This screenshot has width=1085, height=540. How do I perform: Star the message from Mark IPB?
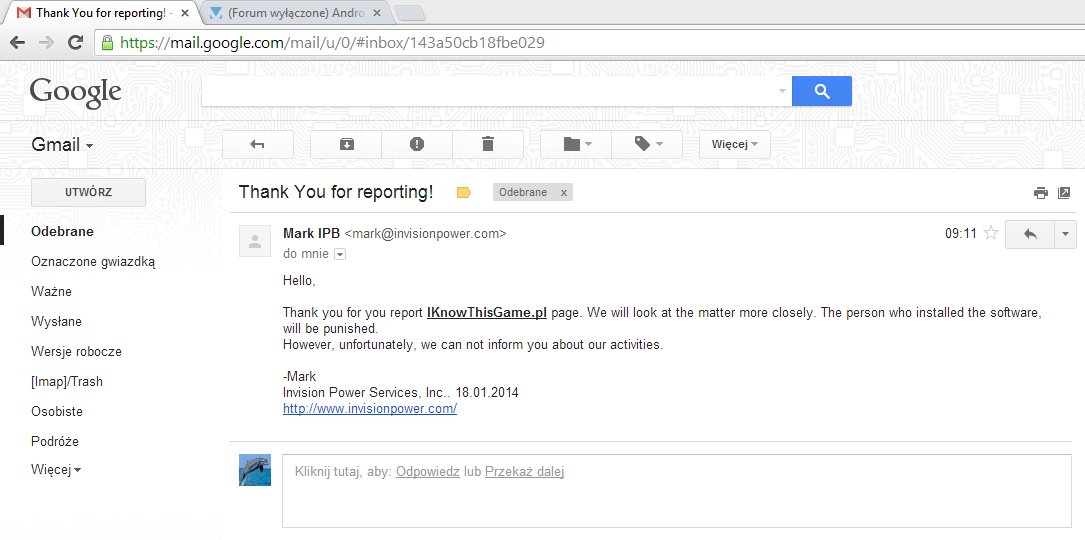point(991,234)
